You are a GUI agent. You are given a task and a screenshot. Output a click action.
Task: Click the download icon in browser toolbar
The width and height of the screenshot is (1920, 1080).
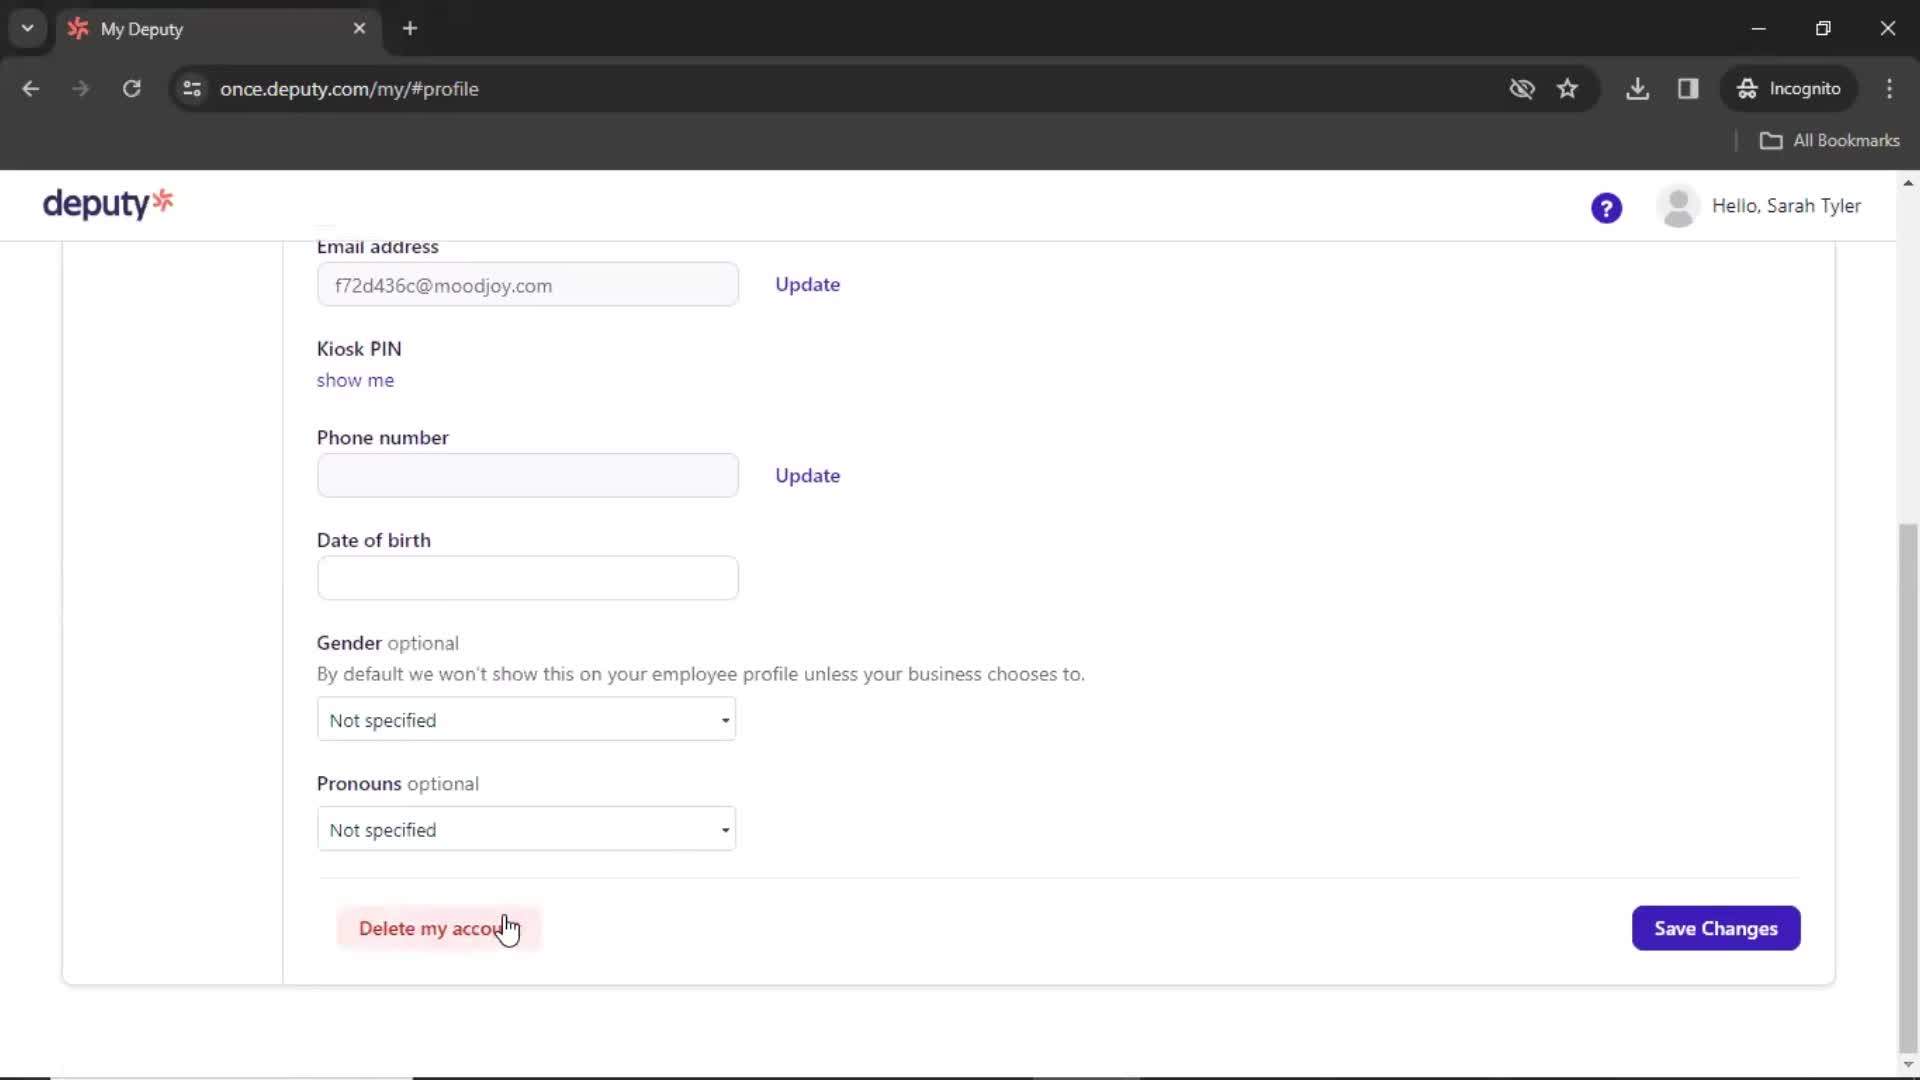(x=1638, y=88)
